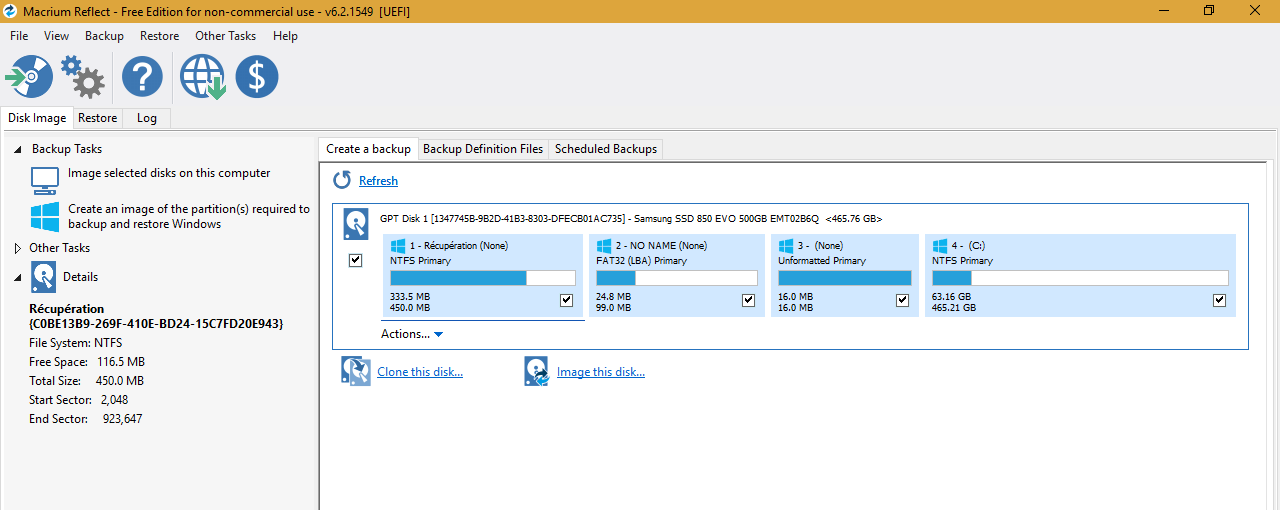Switch to the Scheduled Backups tab
This screenshot has width=1280, height=510.
(x=606, y=149)
